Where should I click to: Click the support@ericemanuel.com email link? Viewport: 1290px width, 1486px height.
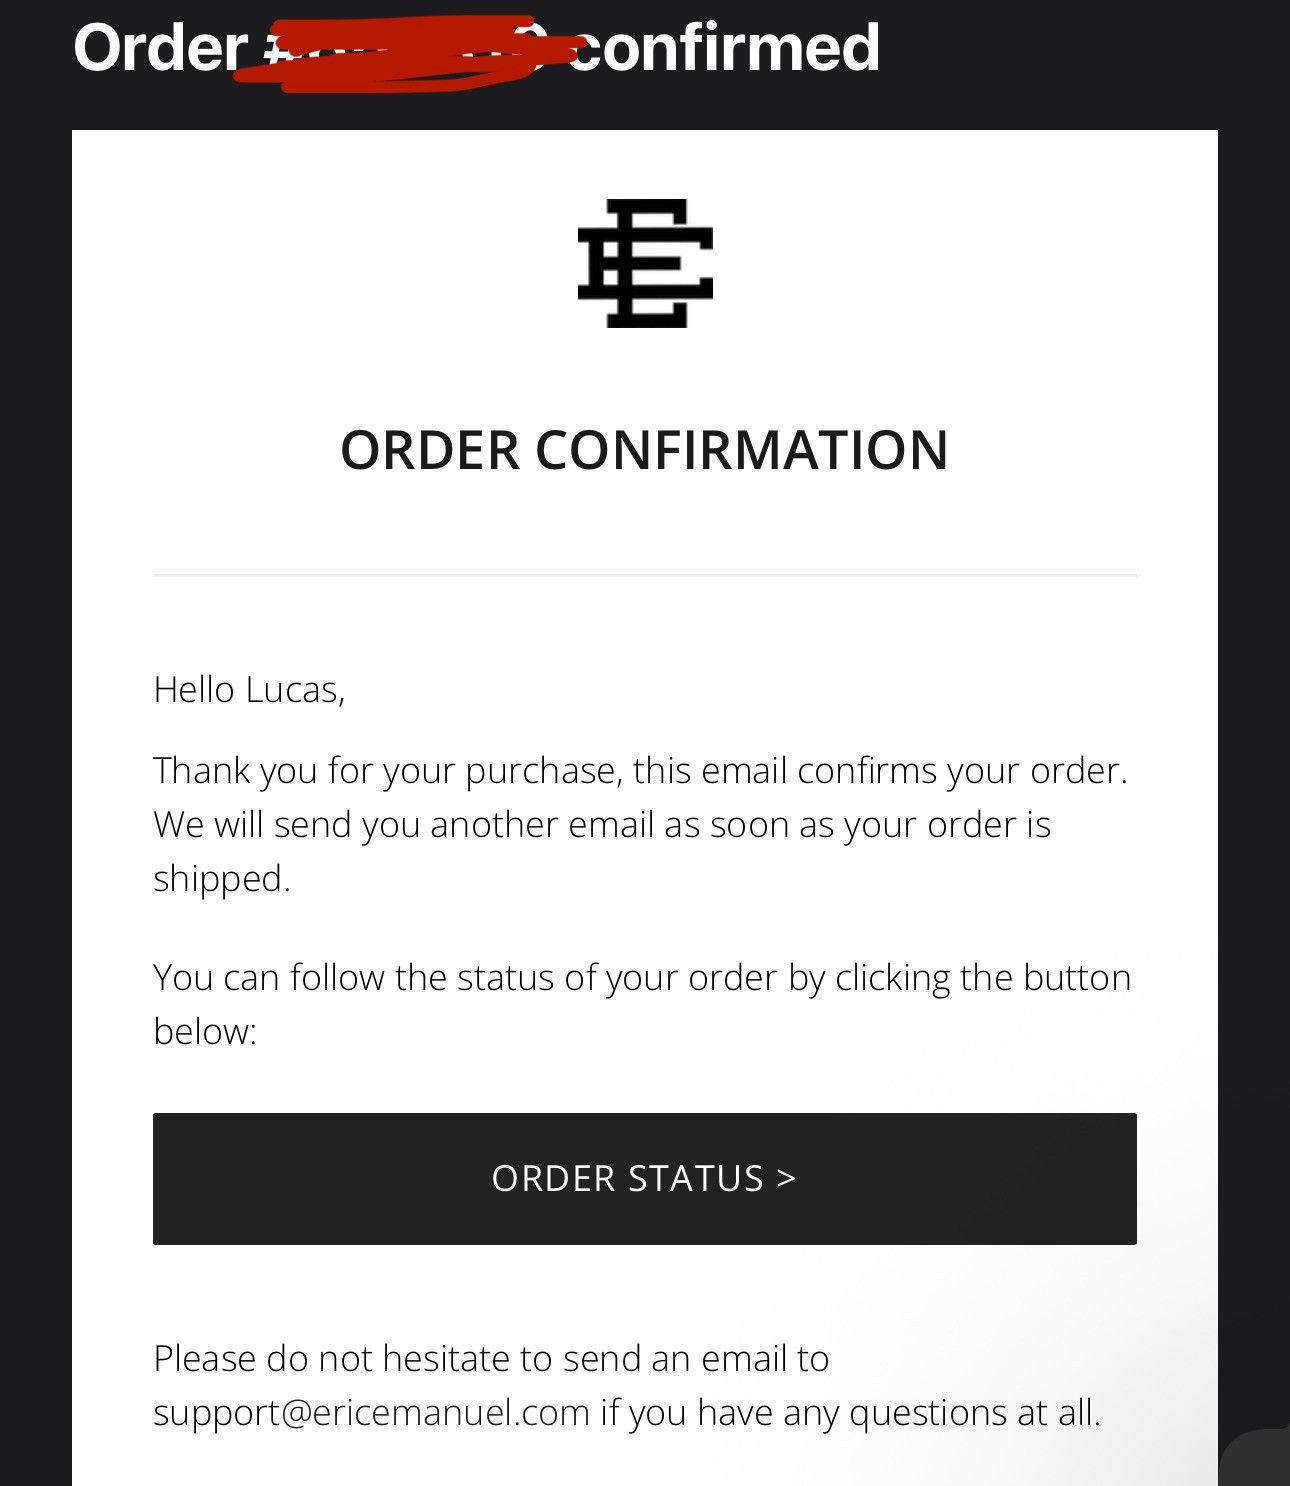click(x=371, y=1412)
